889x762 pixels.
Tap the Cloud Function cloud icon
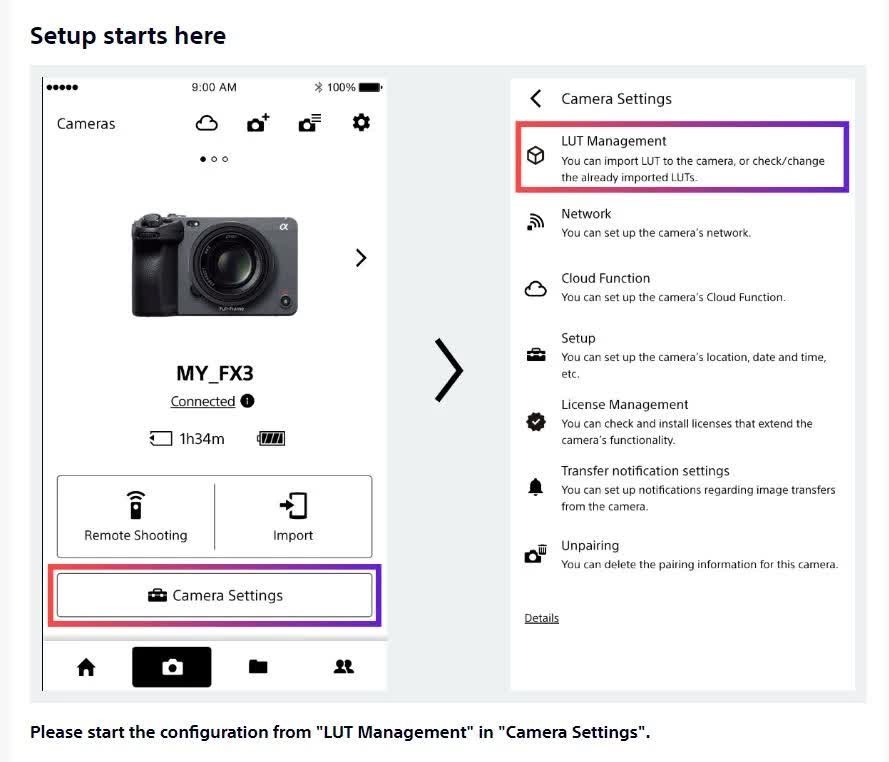tap(536, 289)
